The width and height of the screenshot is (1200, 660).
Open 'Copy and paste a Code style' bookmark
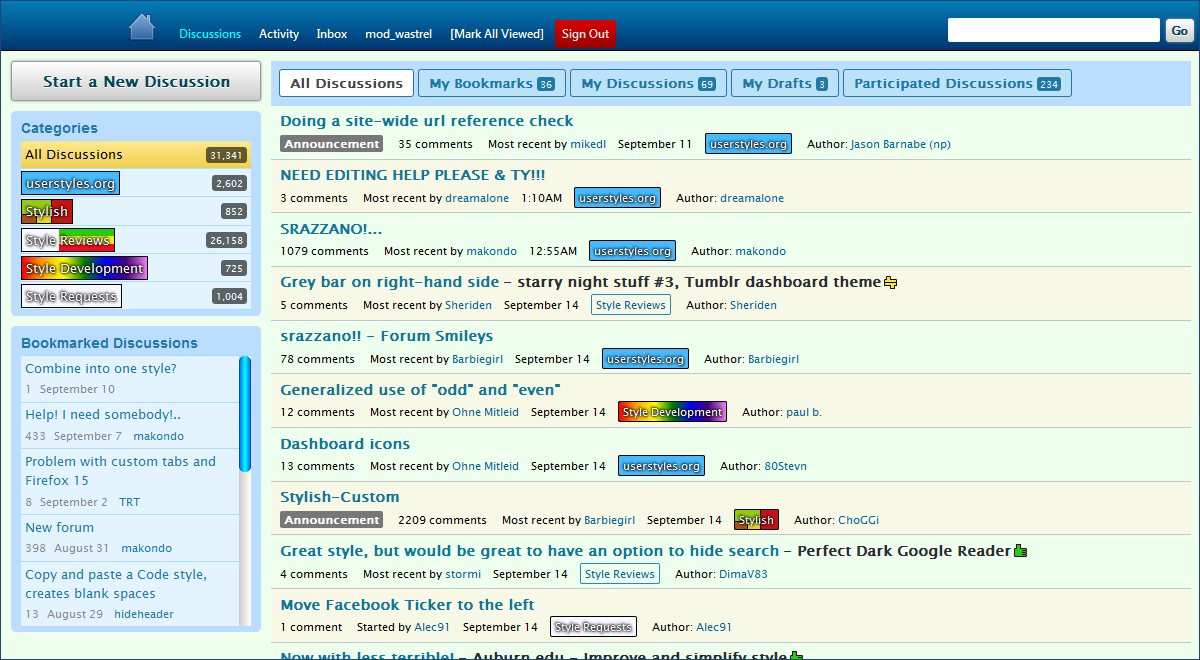click(116, 584)
